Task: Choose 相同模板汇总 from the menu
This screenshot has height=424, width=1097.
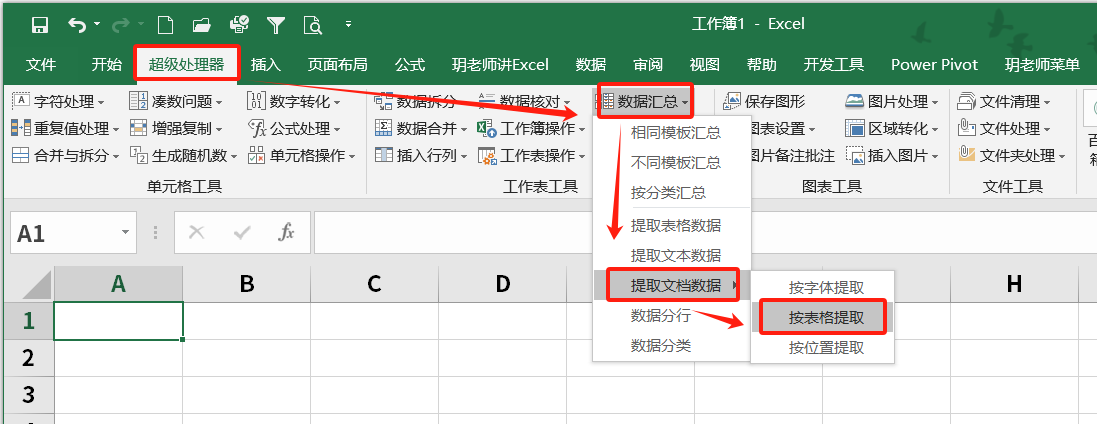Action: click(675, 132)
